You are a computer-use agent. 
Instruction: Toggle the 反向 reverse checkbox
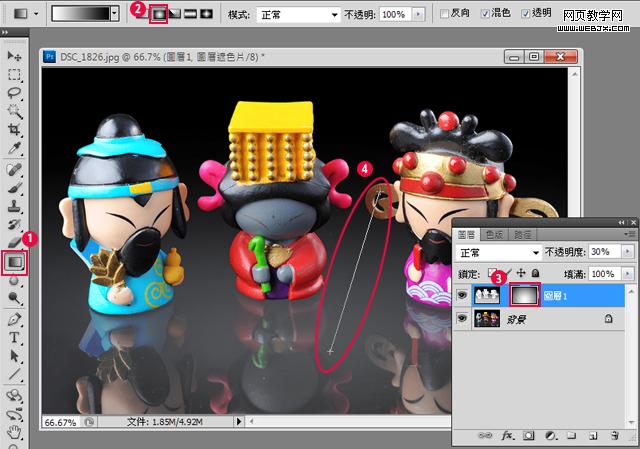pos(444,14)
